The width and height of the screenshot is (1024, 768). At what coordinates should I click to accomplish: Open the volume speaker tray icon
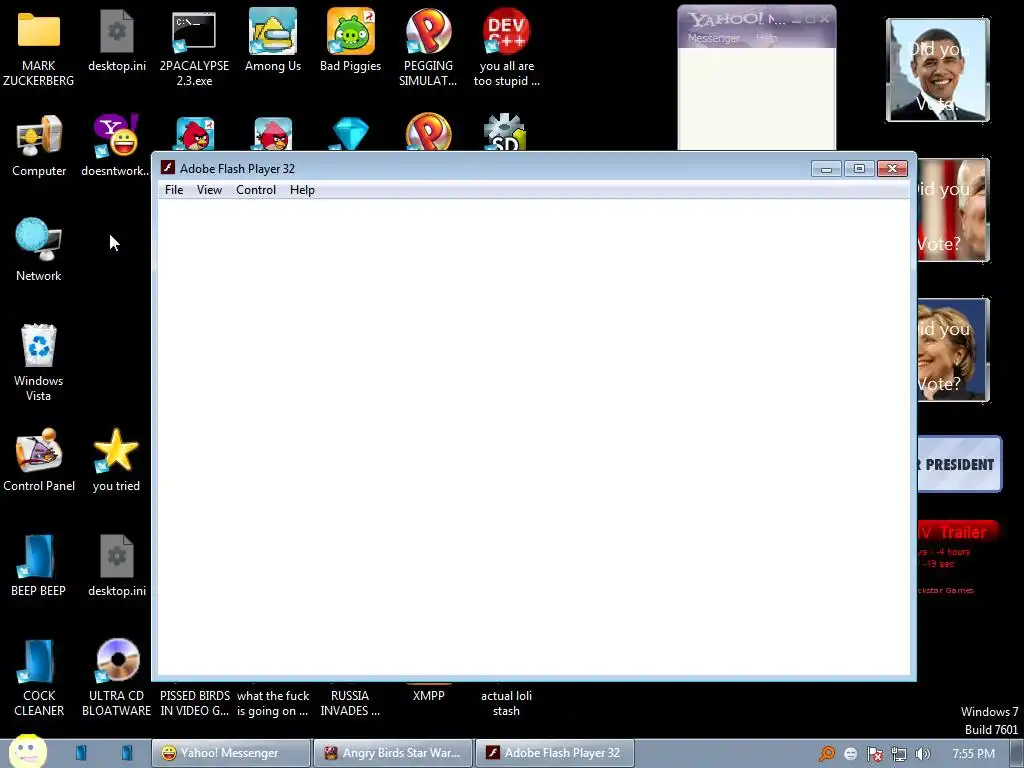[922, 754]
